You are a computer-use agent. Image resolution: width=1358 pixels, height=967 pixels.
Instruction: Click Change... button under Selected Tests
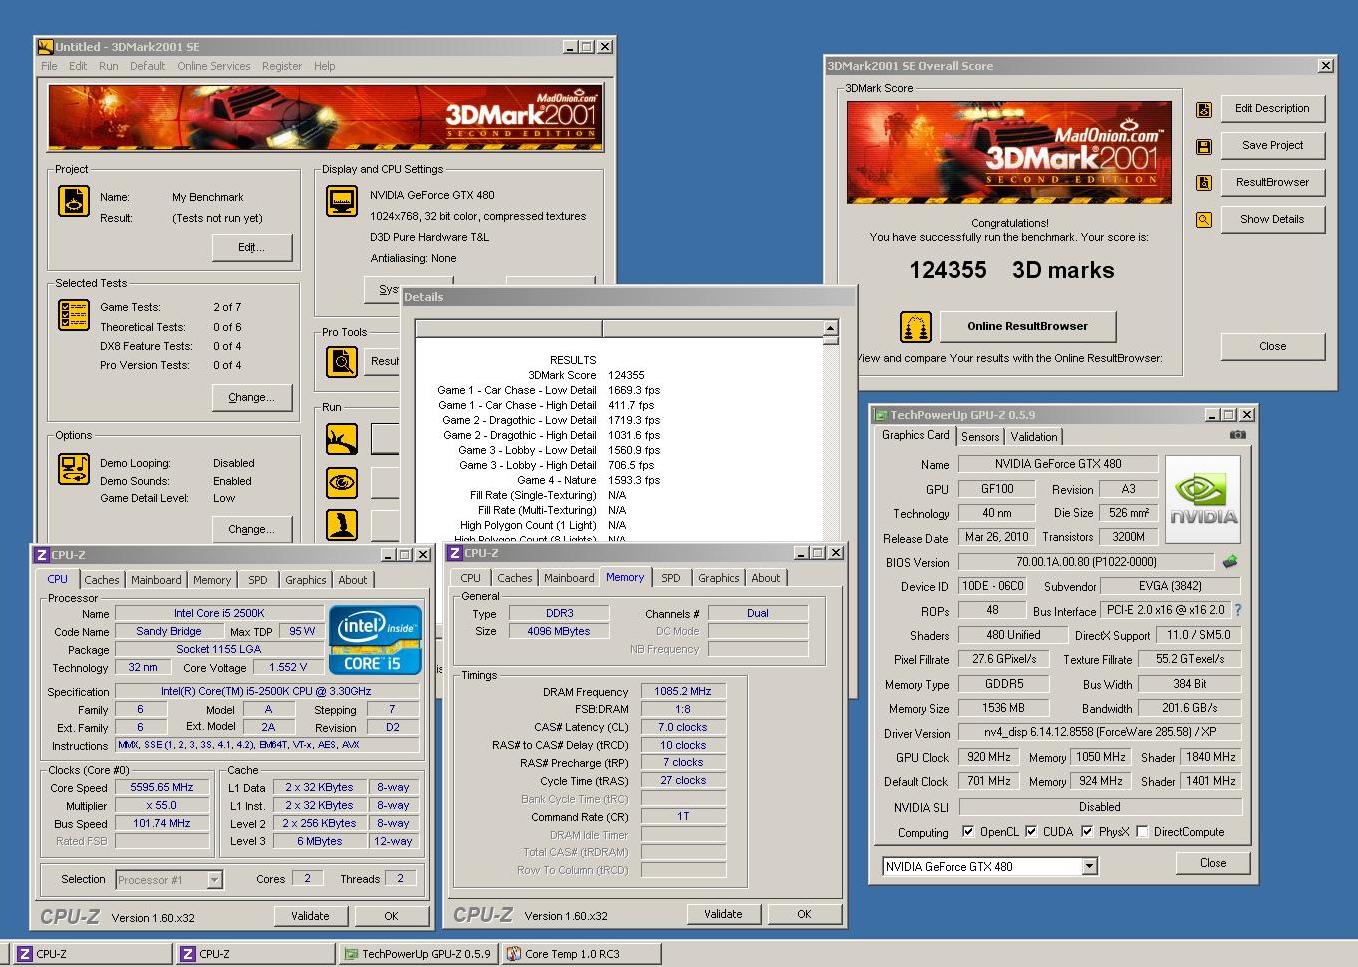click(x=252, y=398)
